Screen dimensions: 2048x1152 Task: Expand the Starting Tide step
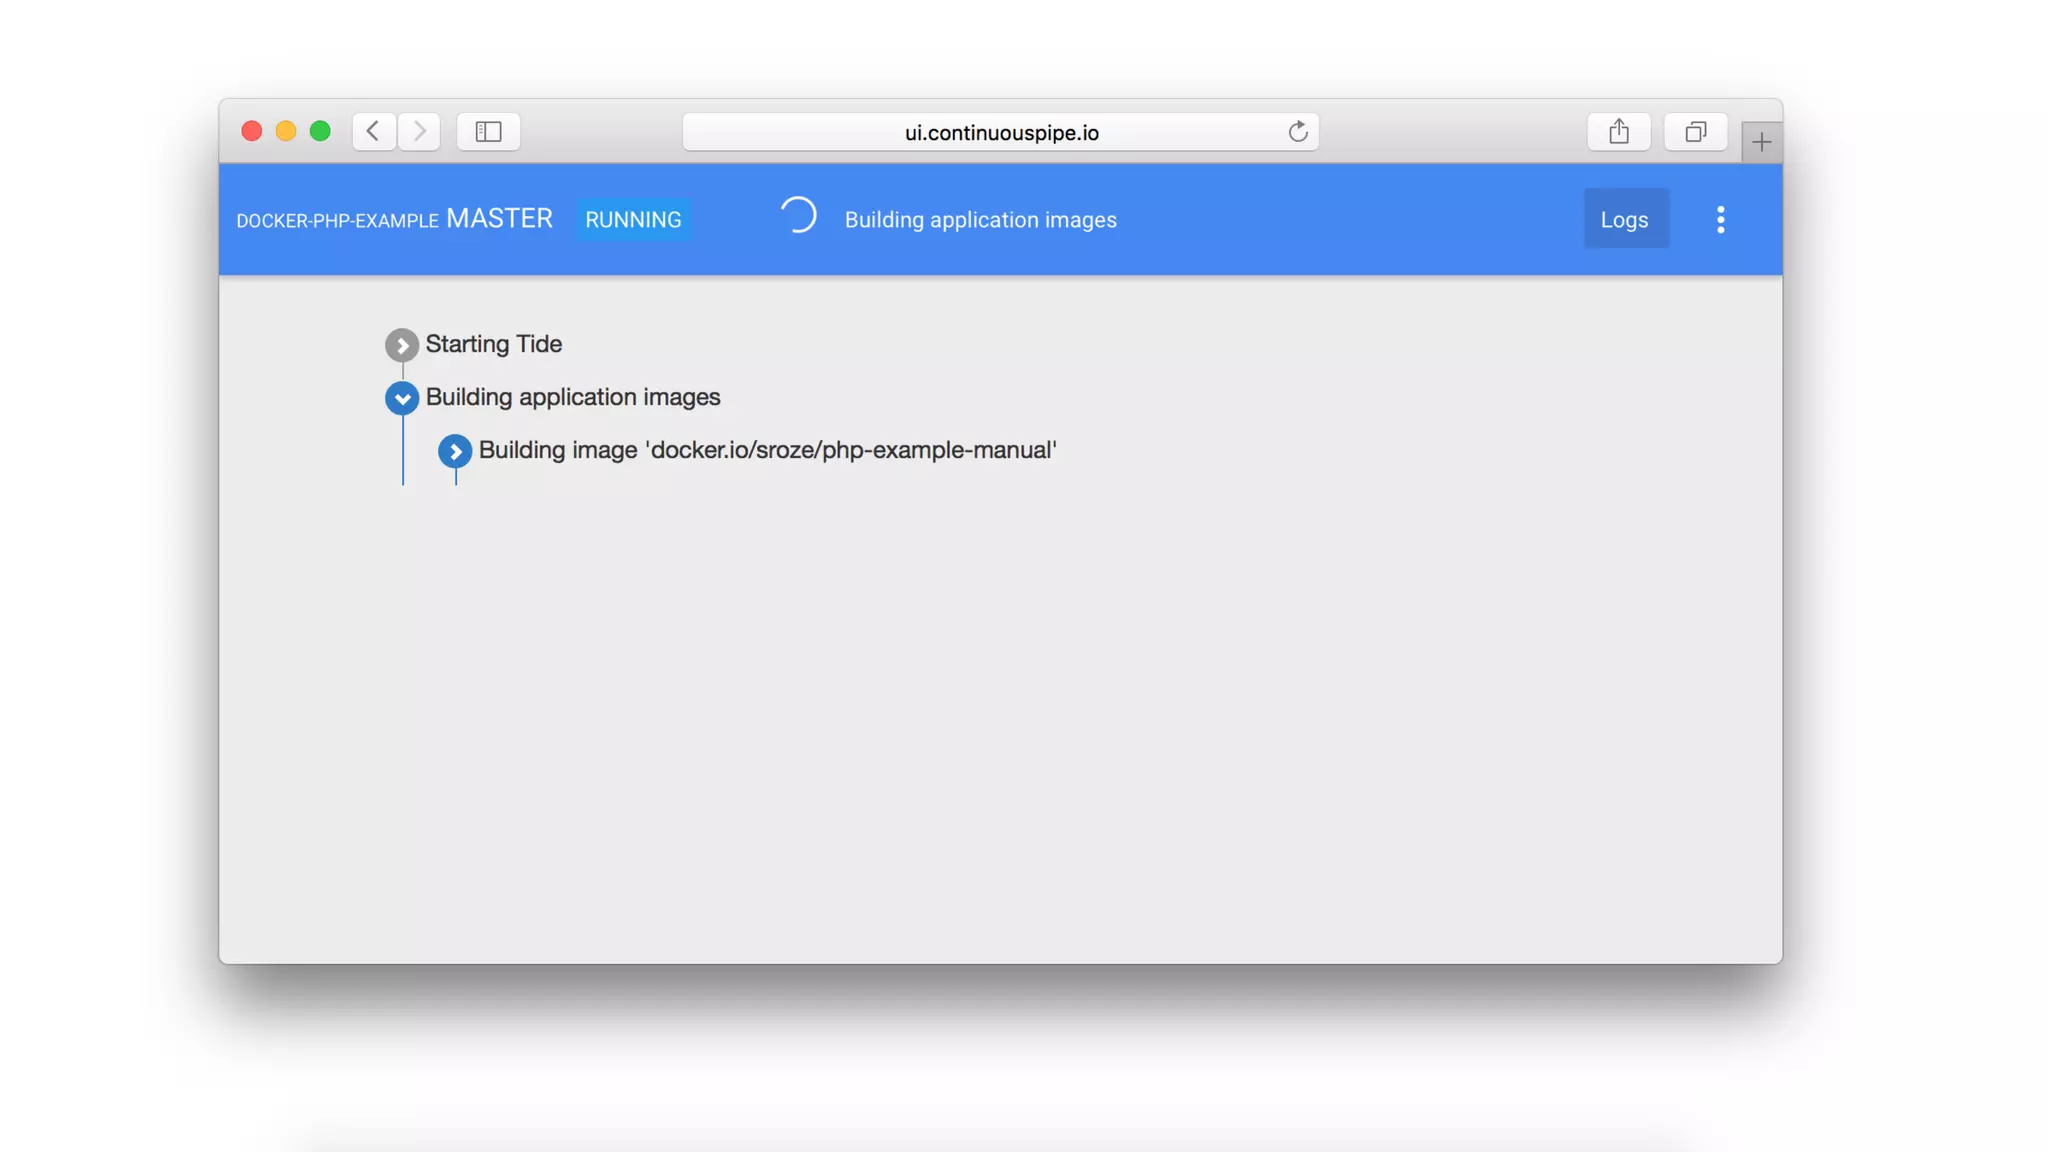(401, 345)
